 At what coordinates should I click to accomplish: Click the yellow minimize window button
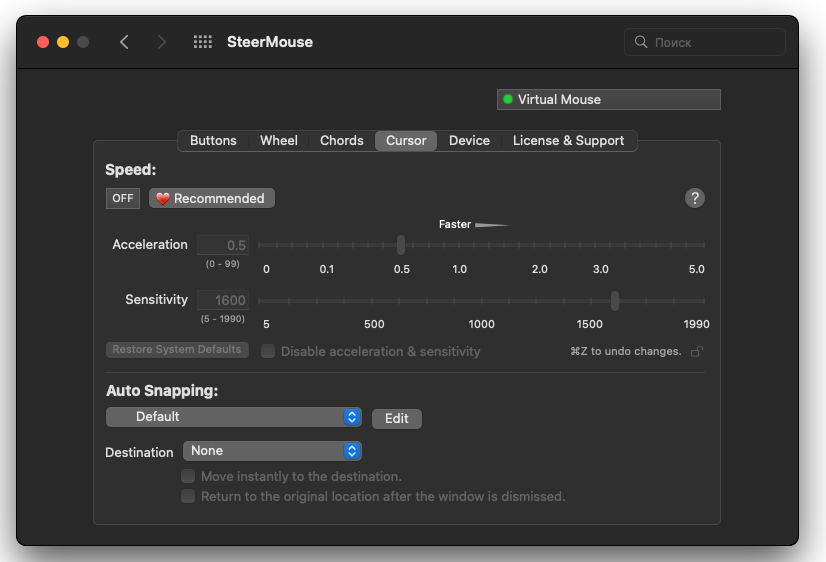click(63, 42)
